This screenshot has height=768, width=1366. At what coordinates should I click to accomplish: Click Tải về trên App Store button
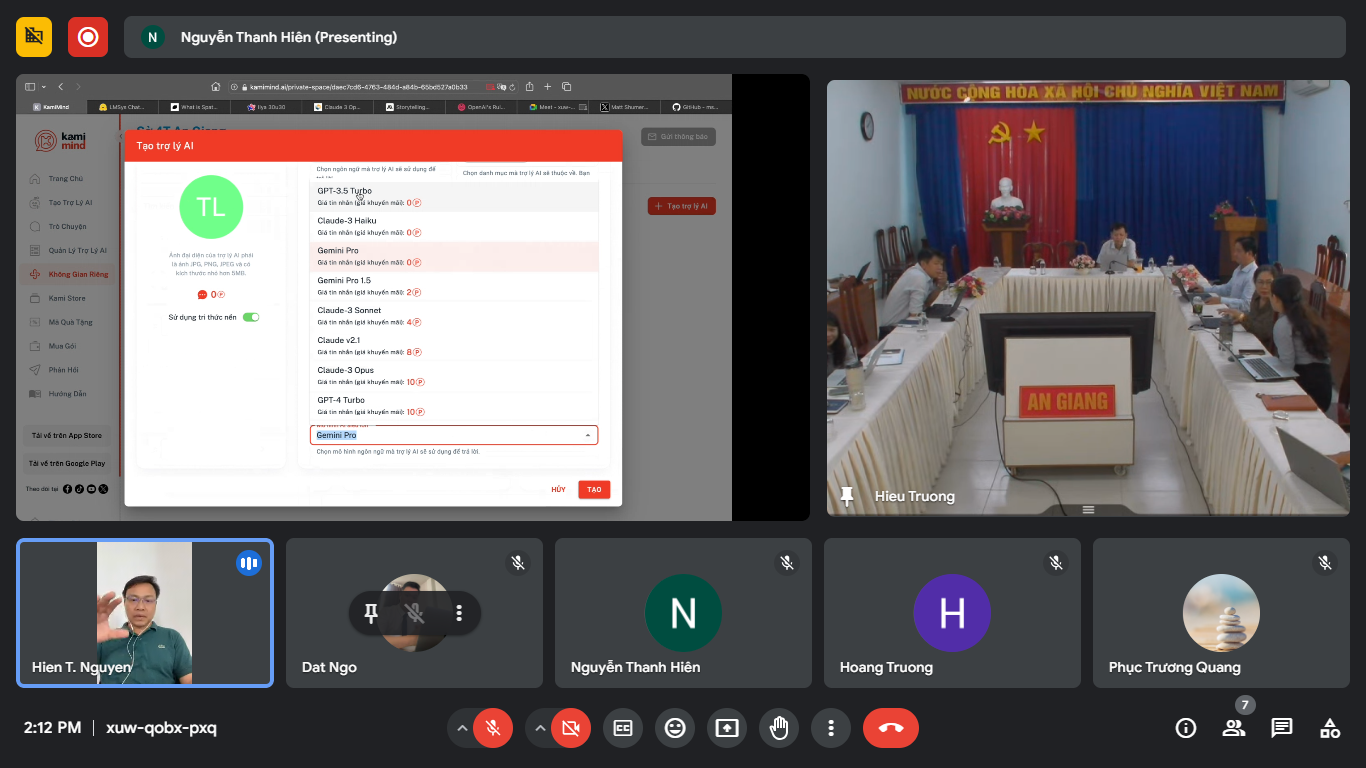pos(67,436)
